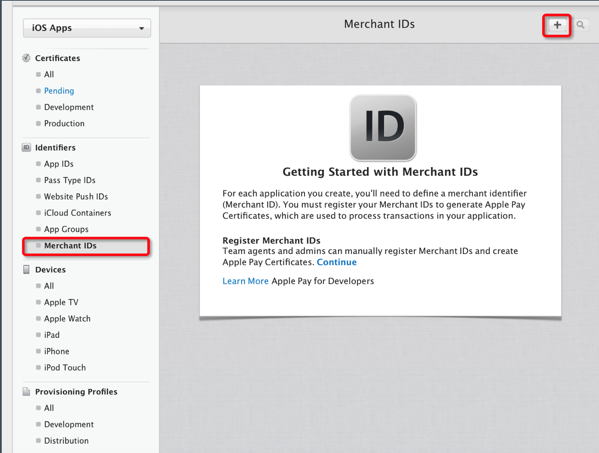Select Production certificates
Screen dimensions: 599x453
[x=64, y=124]
